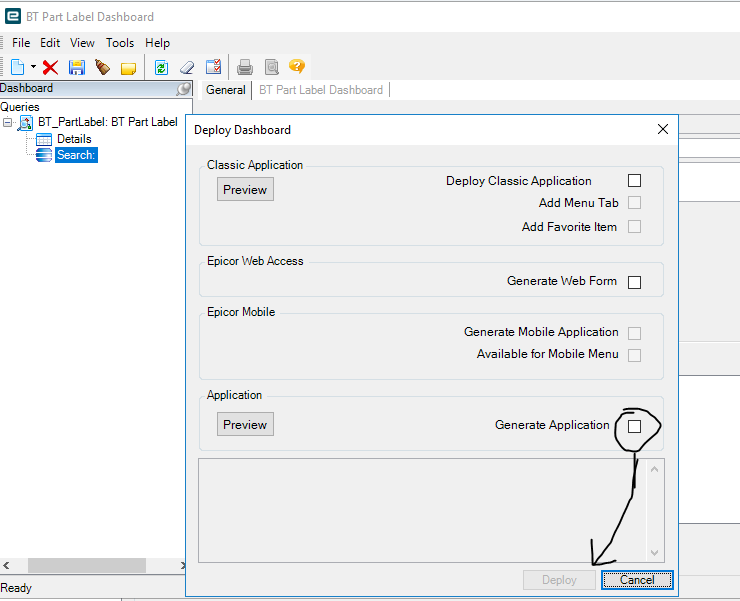Open the dropdown arrow beside New icon

click(33, 67)
